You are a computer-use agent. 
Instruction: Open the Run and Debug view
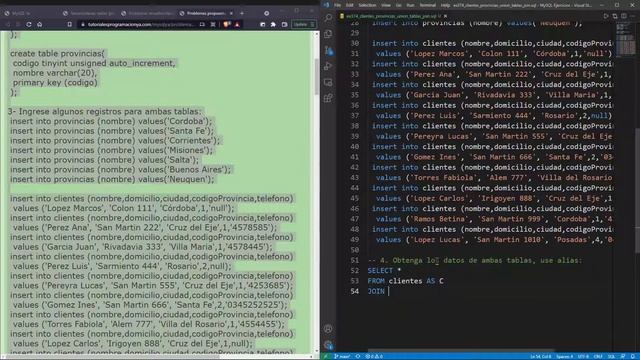pos(328,66)
